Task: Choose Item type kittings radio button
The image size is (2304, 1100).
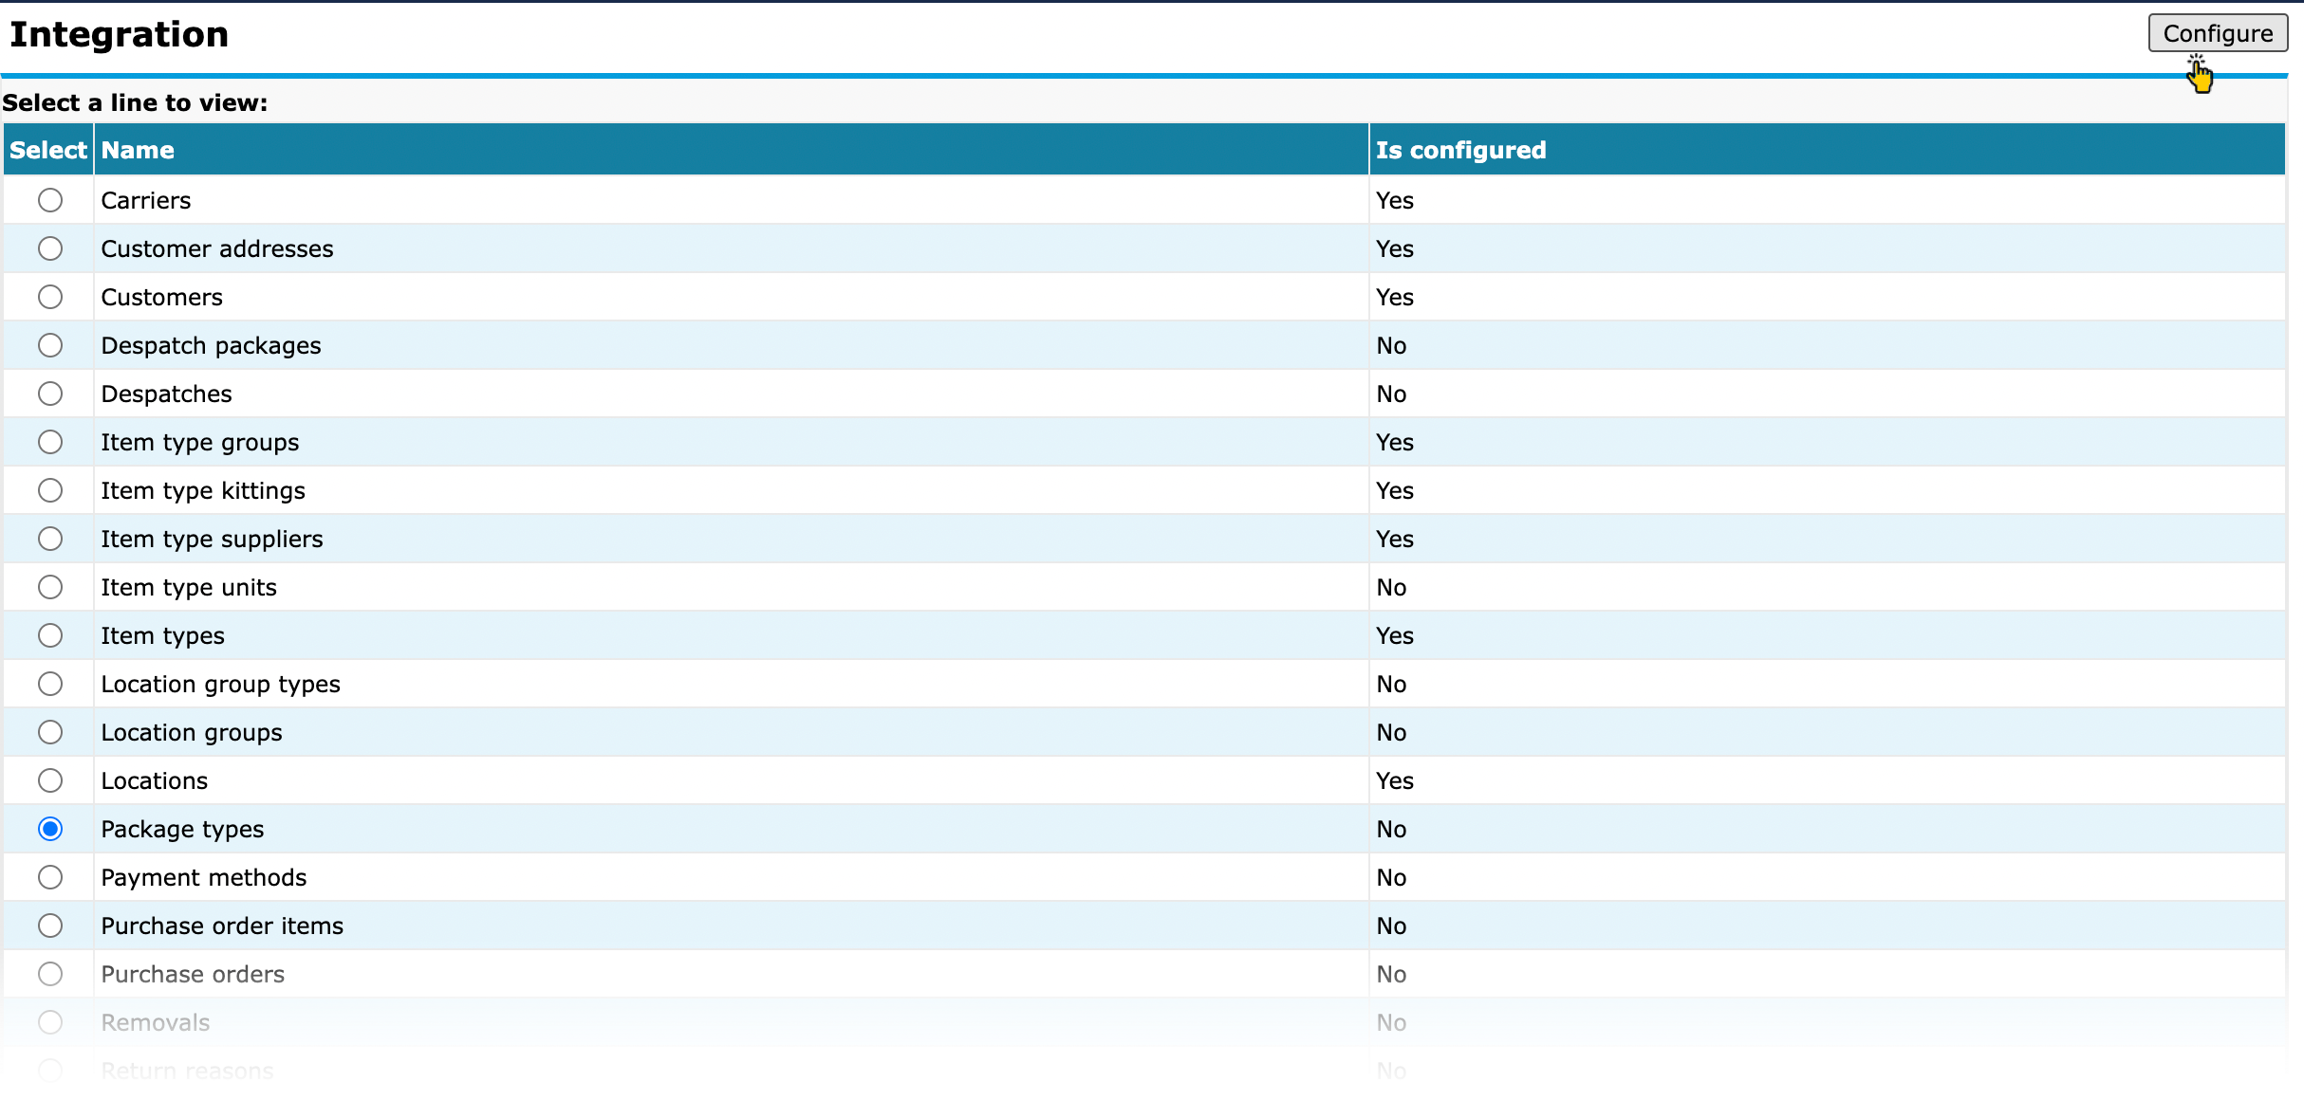Action: (50, 490)
